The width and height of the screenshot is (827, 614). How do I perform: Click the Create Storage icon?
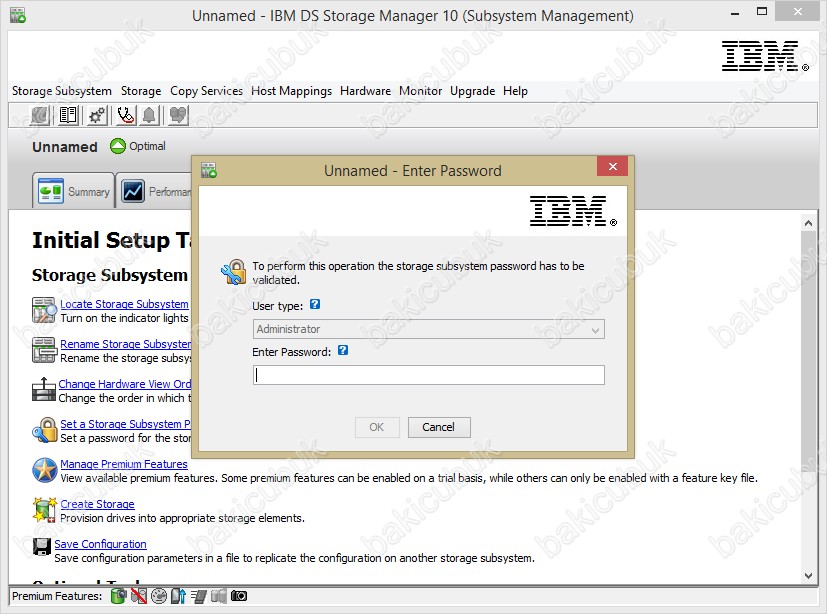(x=45, y=510)
